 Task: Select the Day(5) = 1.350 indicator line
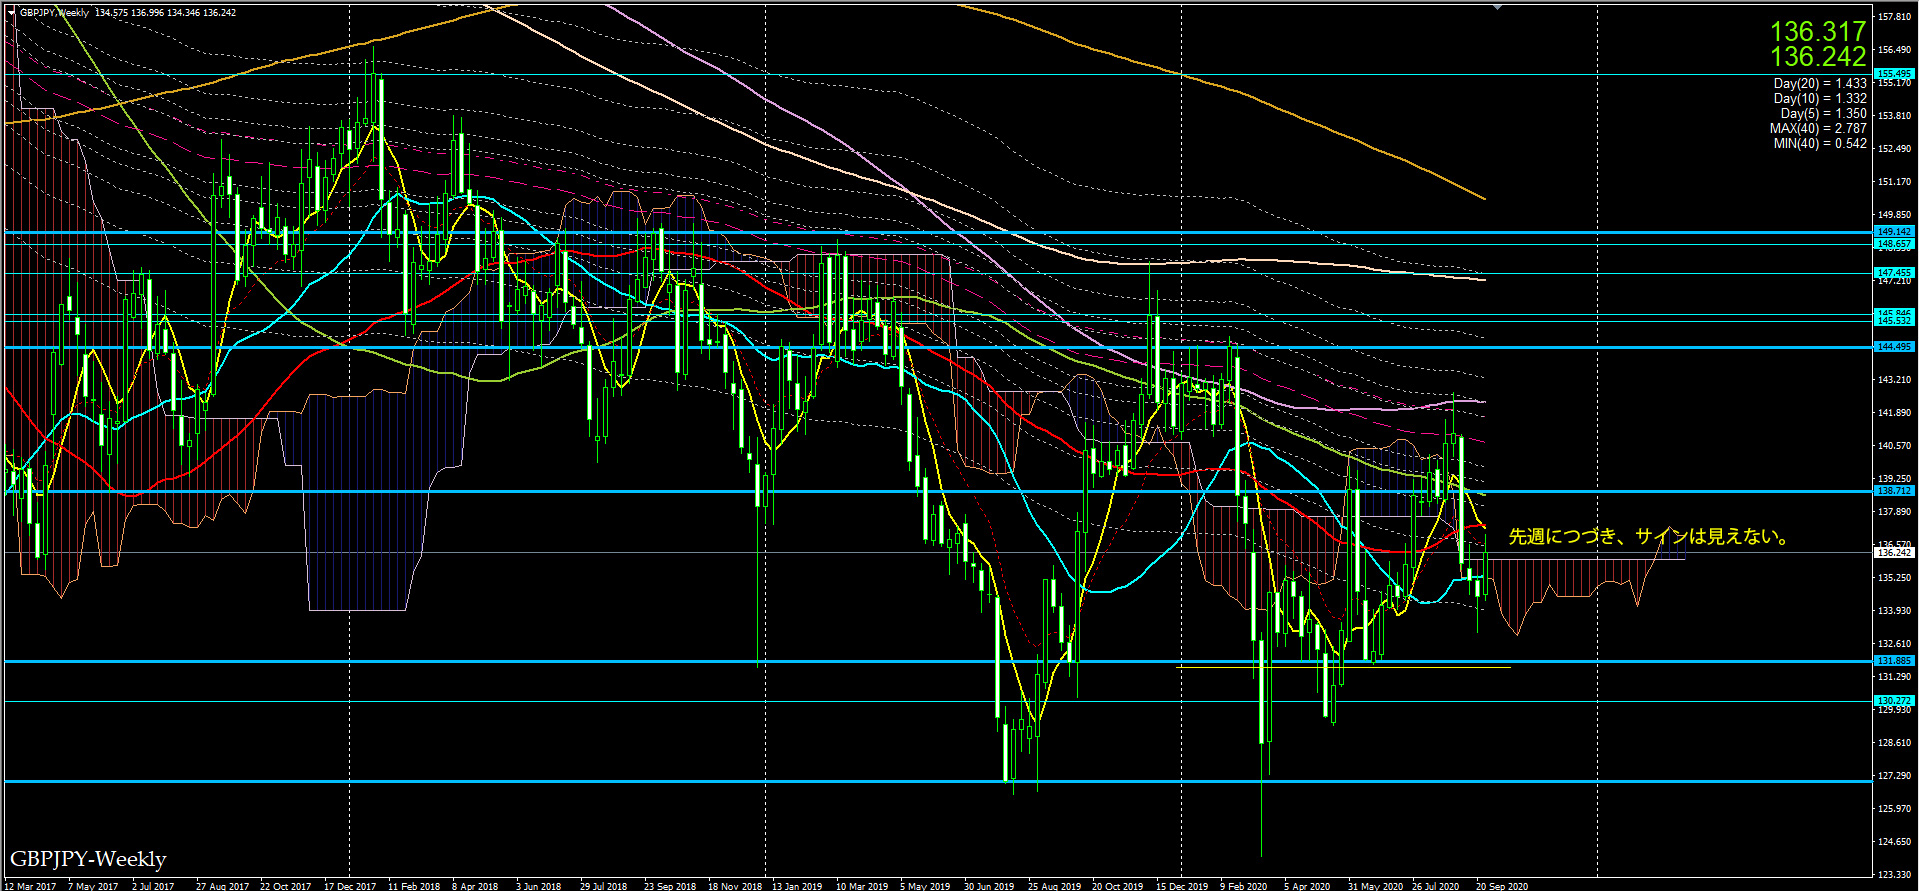click(1823, 114)
